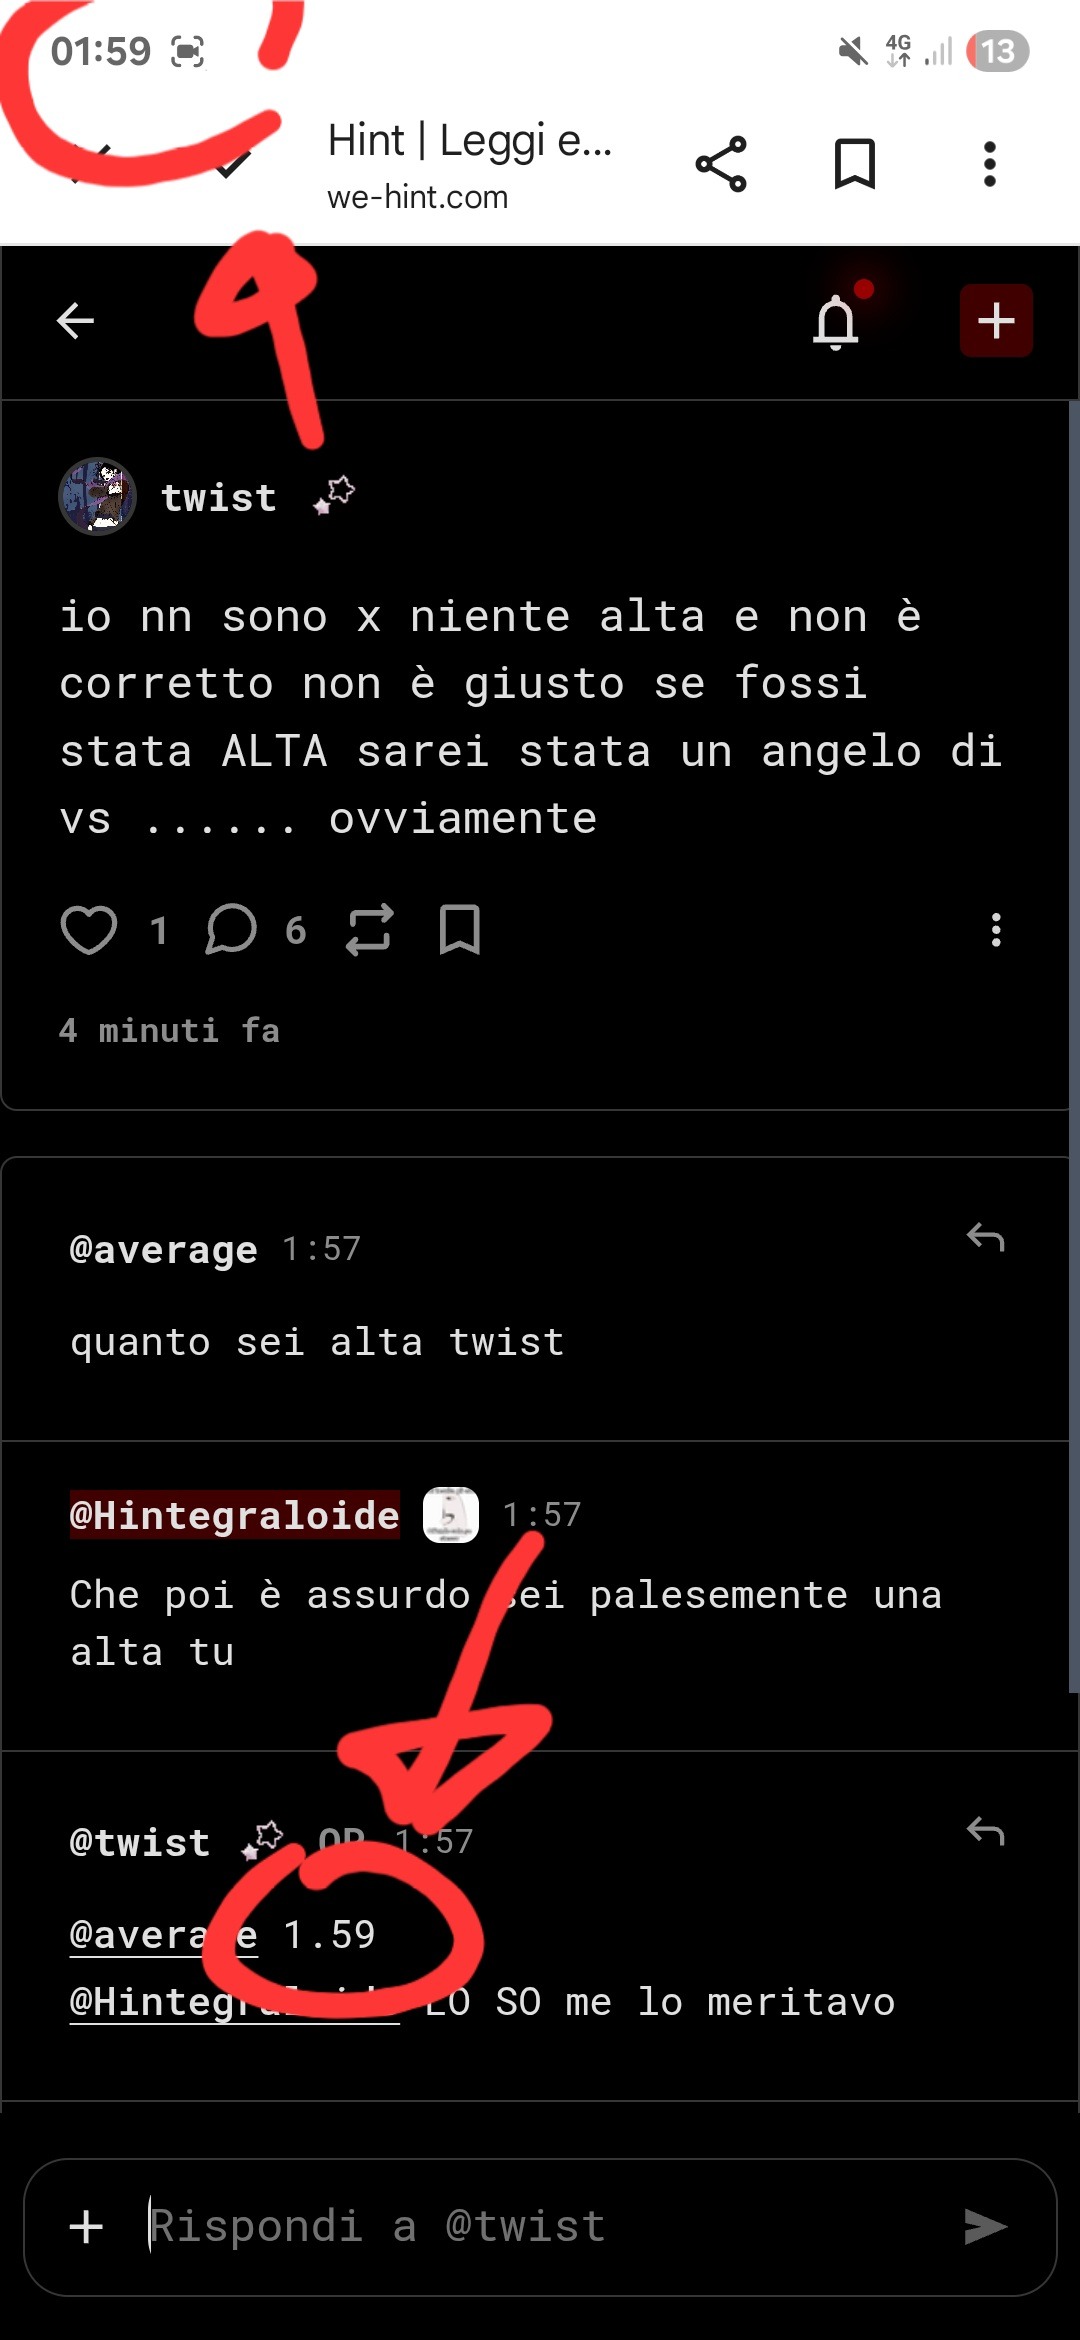Screen dimensions: 1080x2340
Task: Repost twist's post with repost icon
Action: (x=370, y=930)
